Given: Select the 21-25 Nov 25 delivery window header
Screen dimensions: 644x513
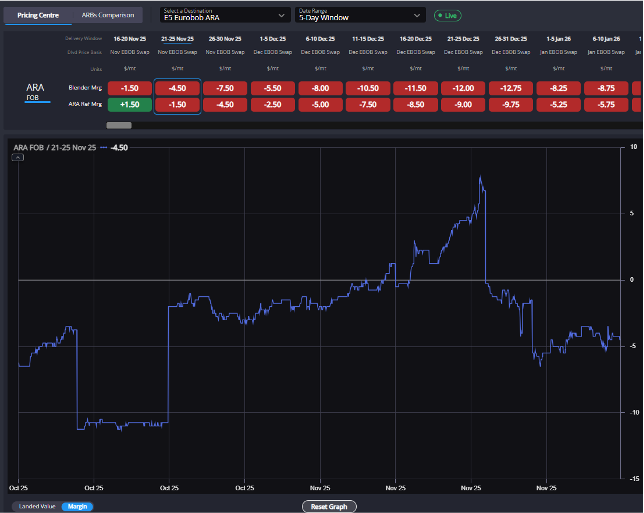Looking at the screenshot, I should click(177, 39).
